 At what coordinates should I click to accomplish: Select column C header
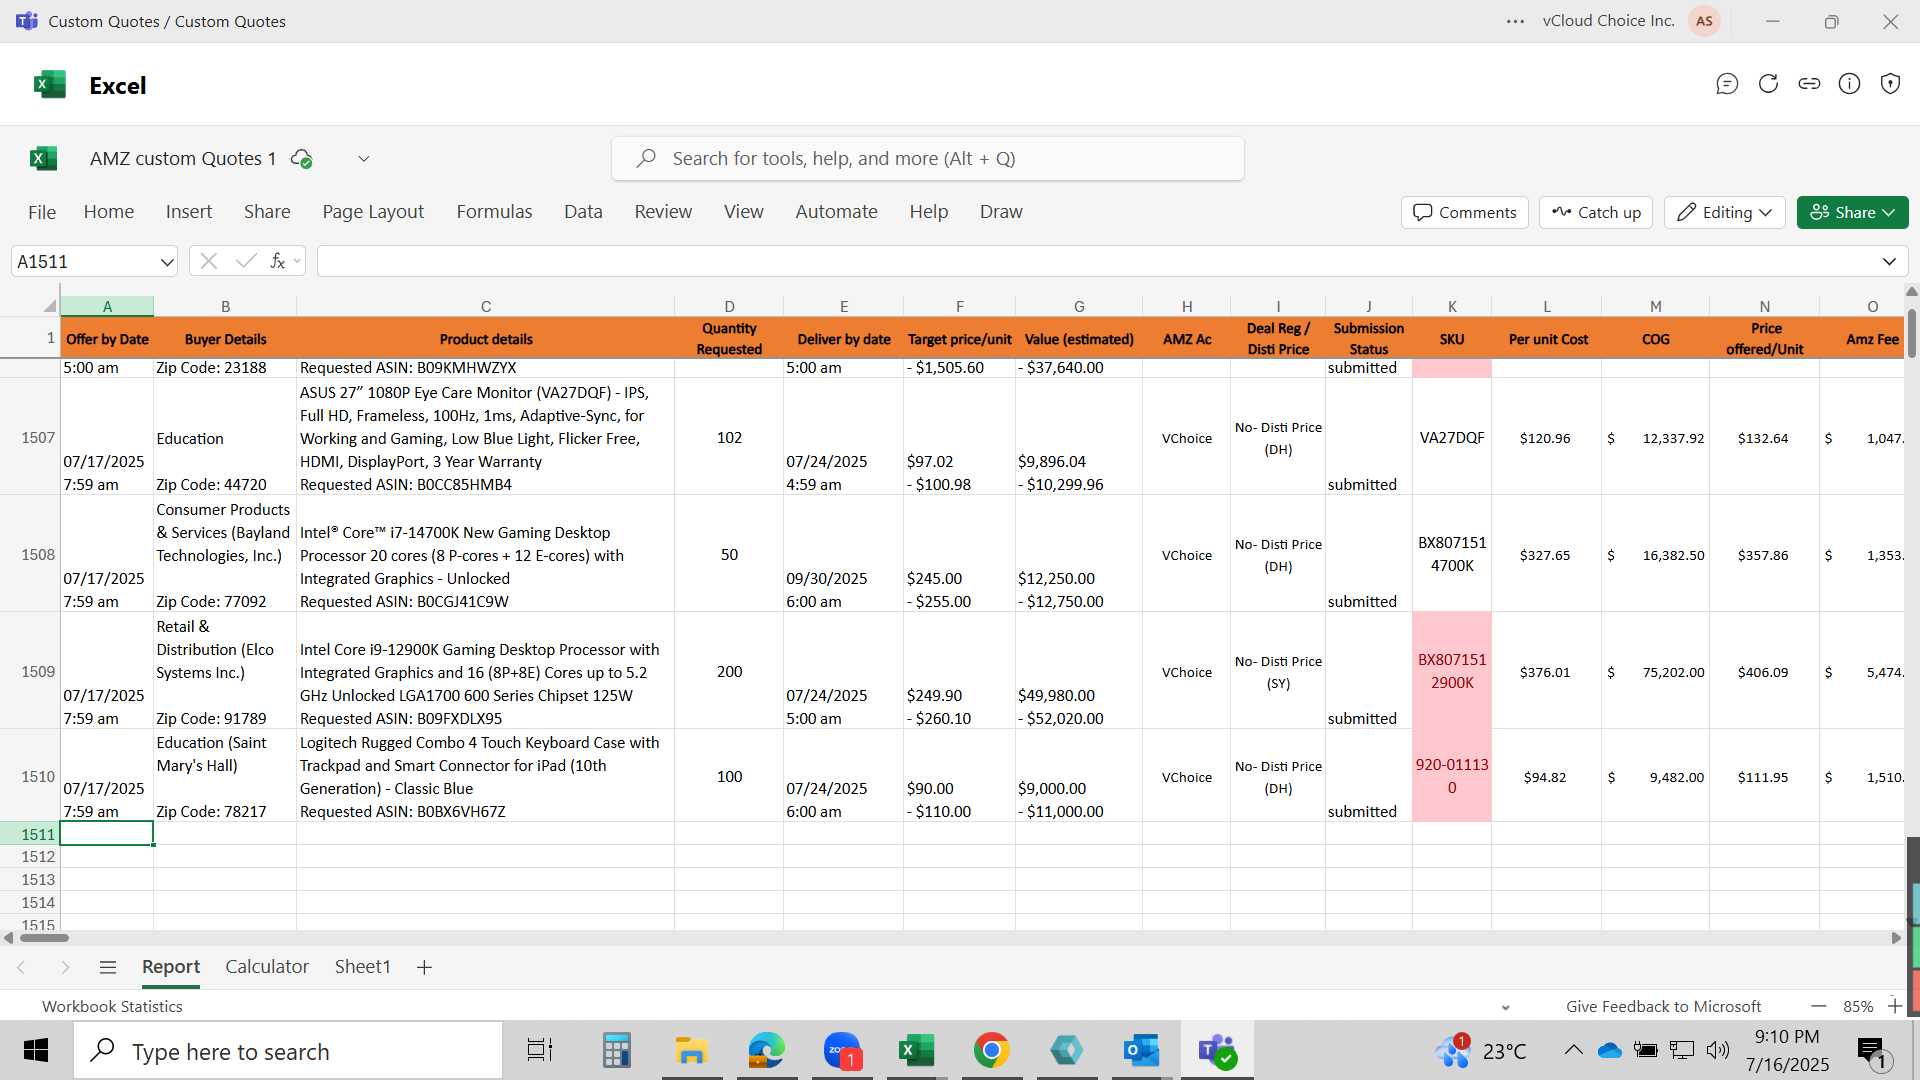pos(485,306)
